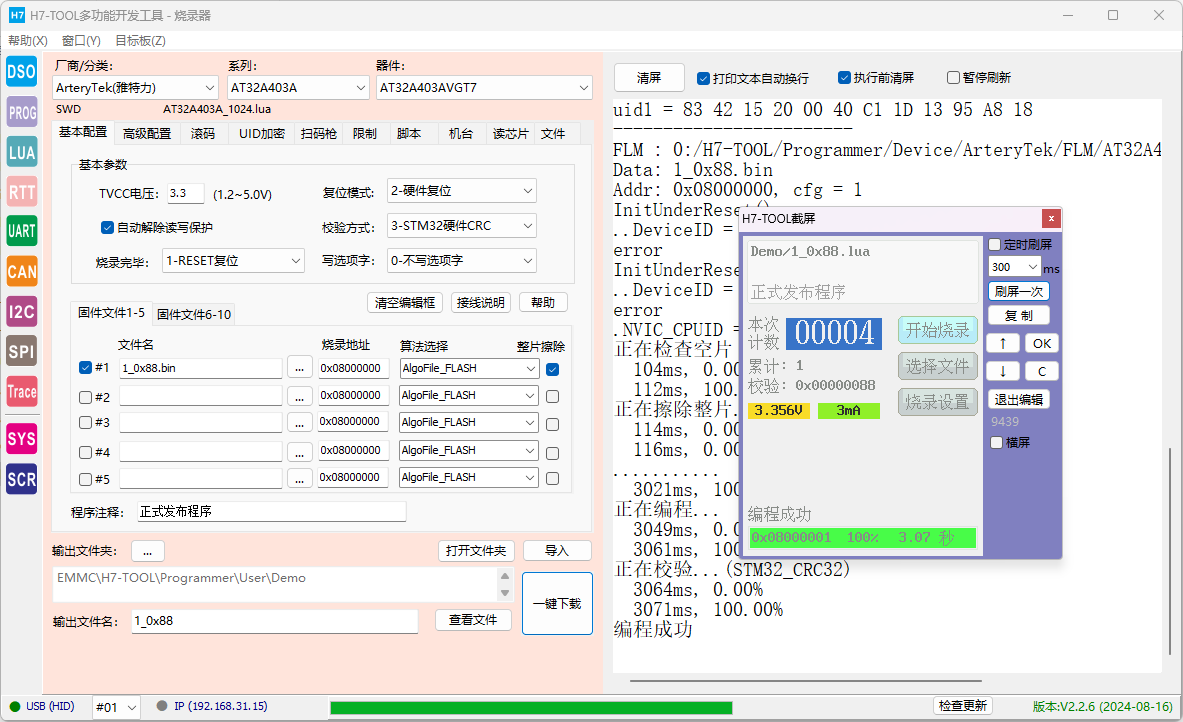
Task: Click the 刷屏一次 button
Action: click(1019, 291)
